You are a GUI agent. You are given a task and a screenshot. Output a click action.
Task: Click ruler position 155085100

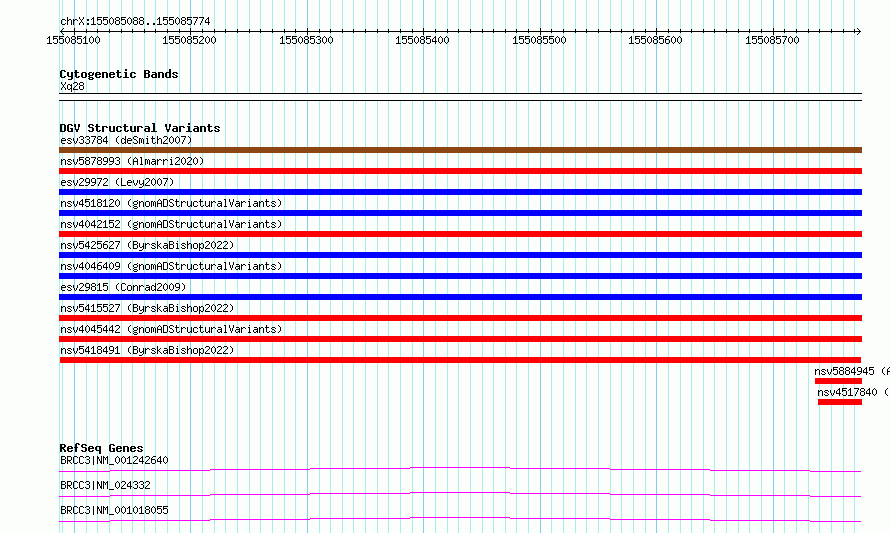click(73, 40)
